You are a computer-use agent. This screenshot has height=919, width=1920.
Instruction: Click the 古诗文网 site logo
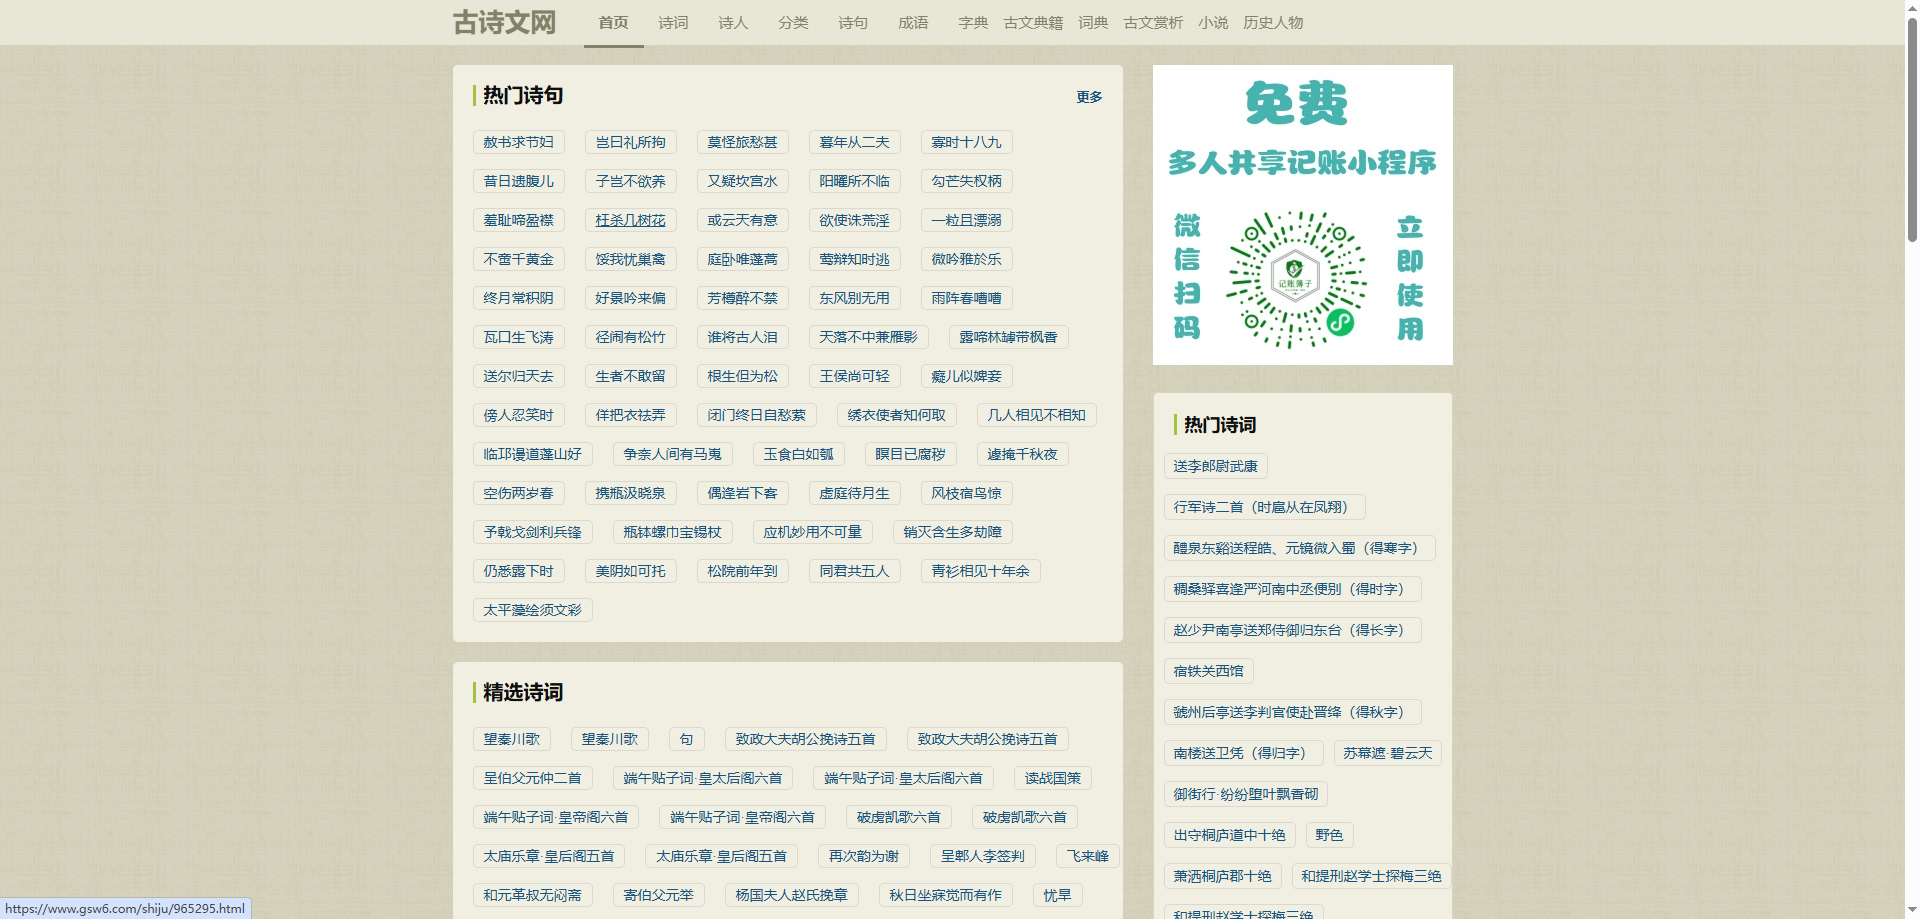503,22
